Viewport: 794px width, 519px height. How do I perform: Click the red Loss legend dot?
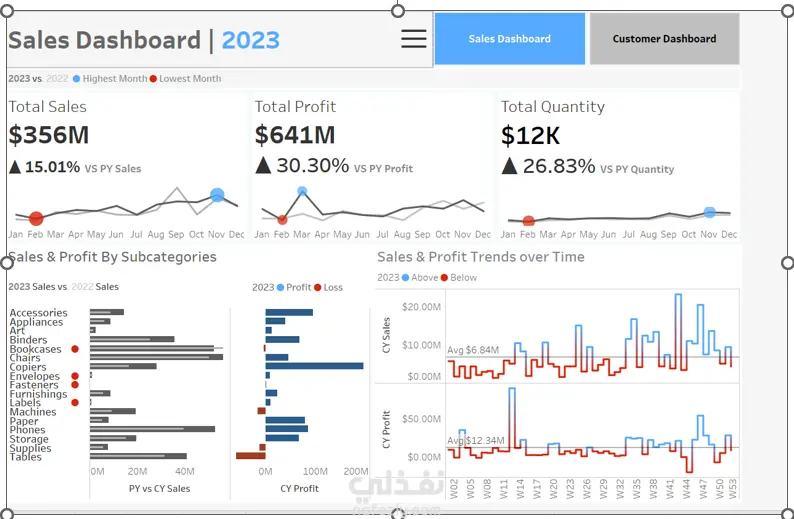coord(317,287)
